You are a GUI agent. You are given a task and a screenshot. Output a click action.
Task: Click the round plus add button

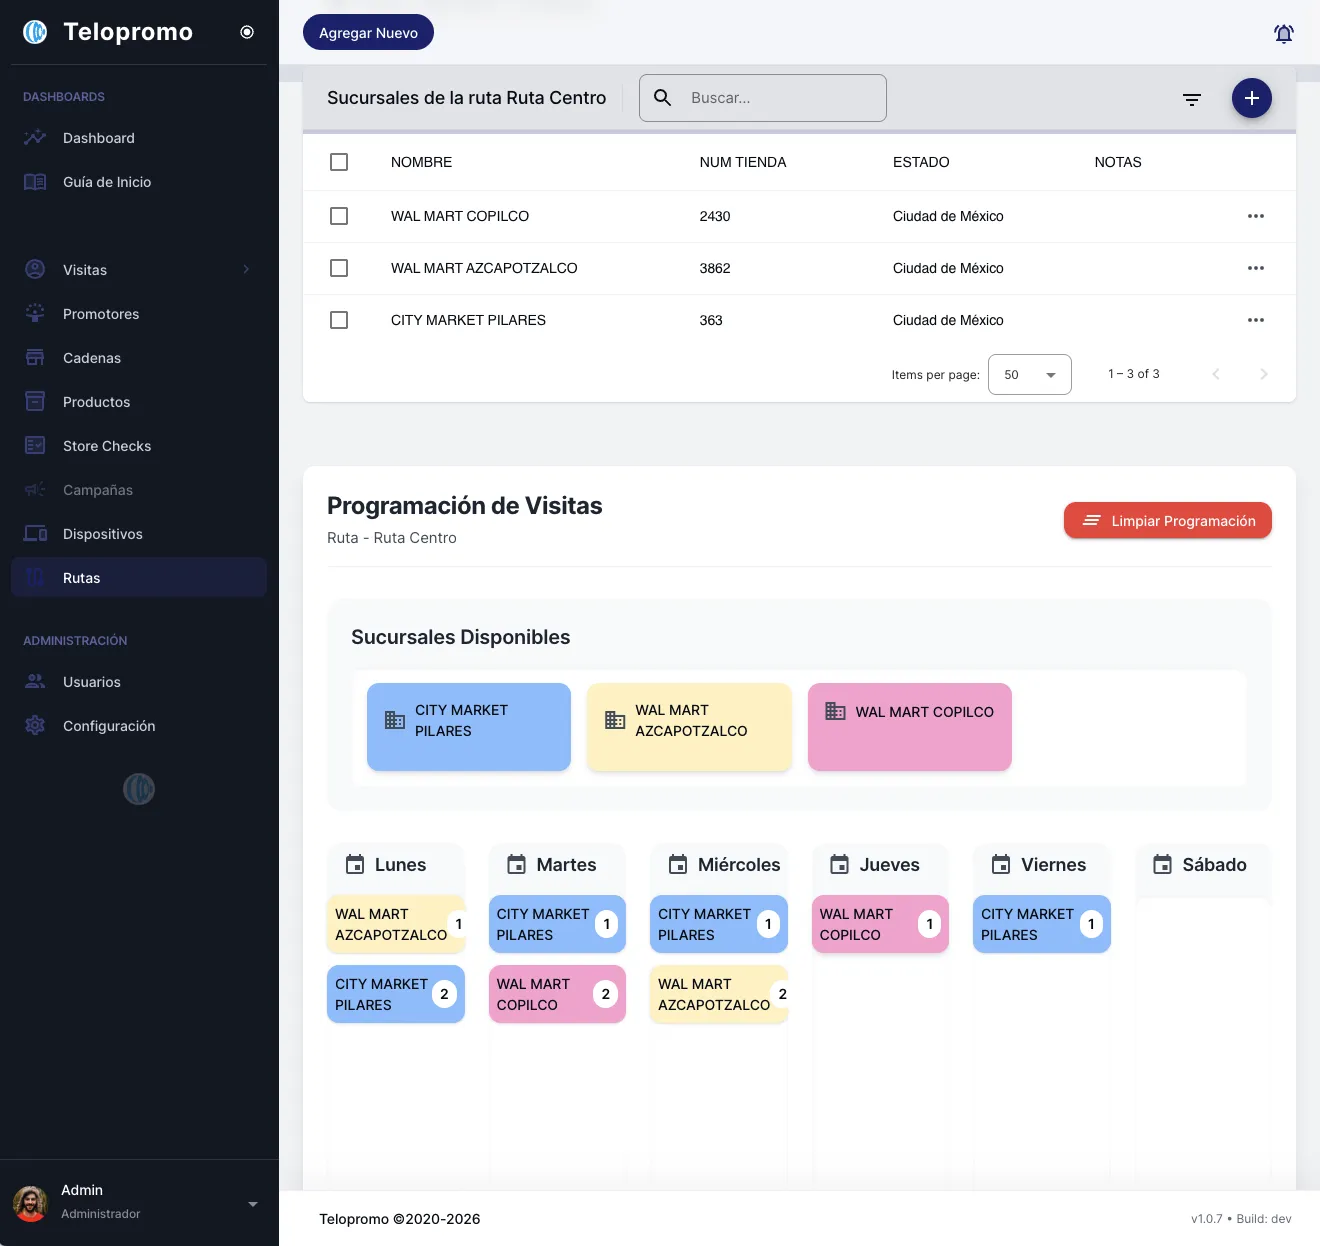coord(1251,98)
